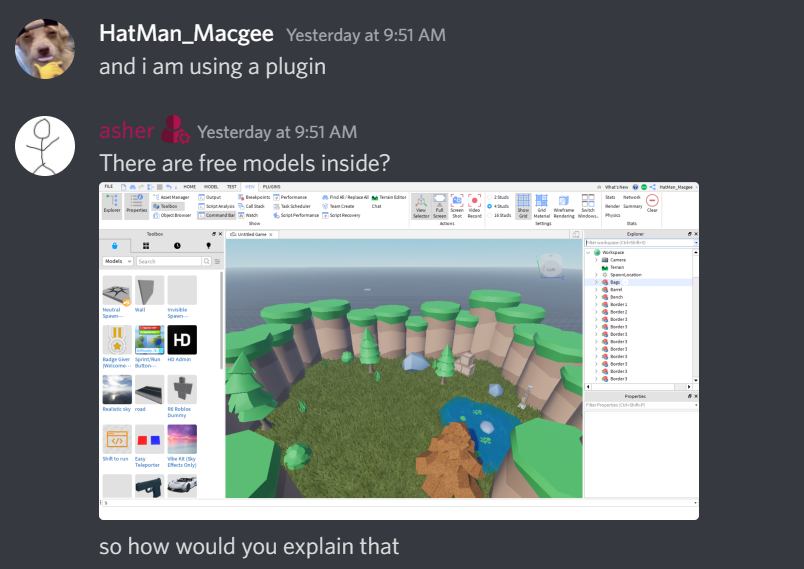Open the Task Scheduler
Screen dimensions: 804x569
tap(292, 206)
